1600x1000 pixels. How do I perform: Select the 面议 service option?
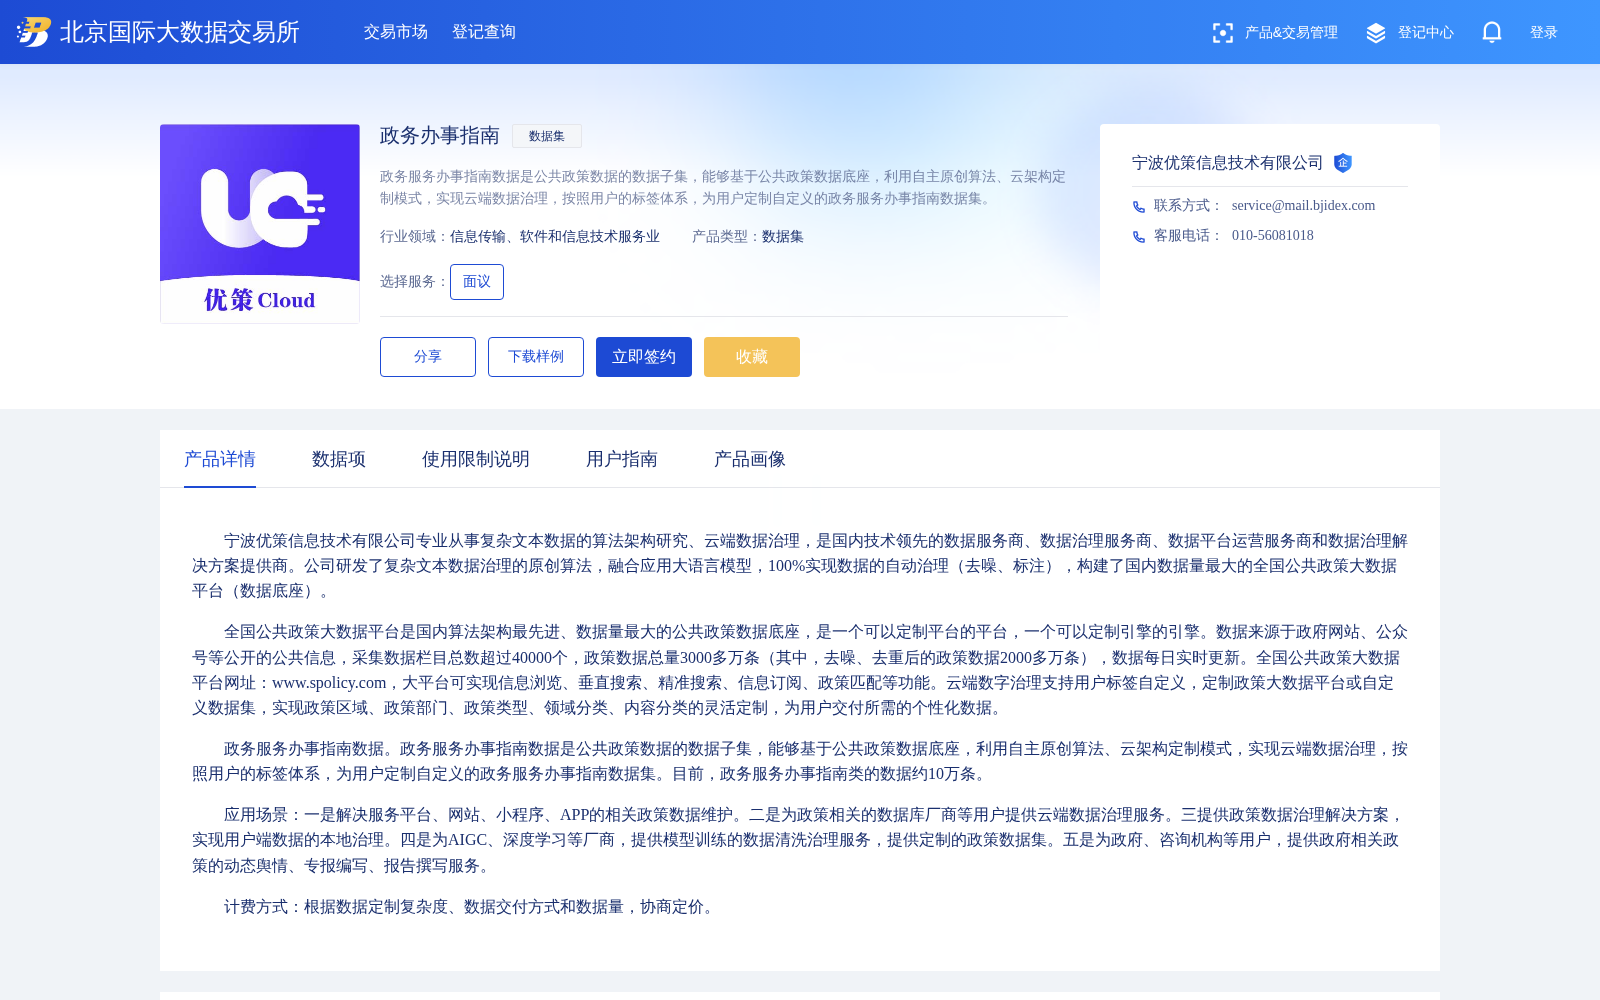(477, 282)
